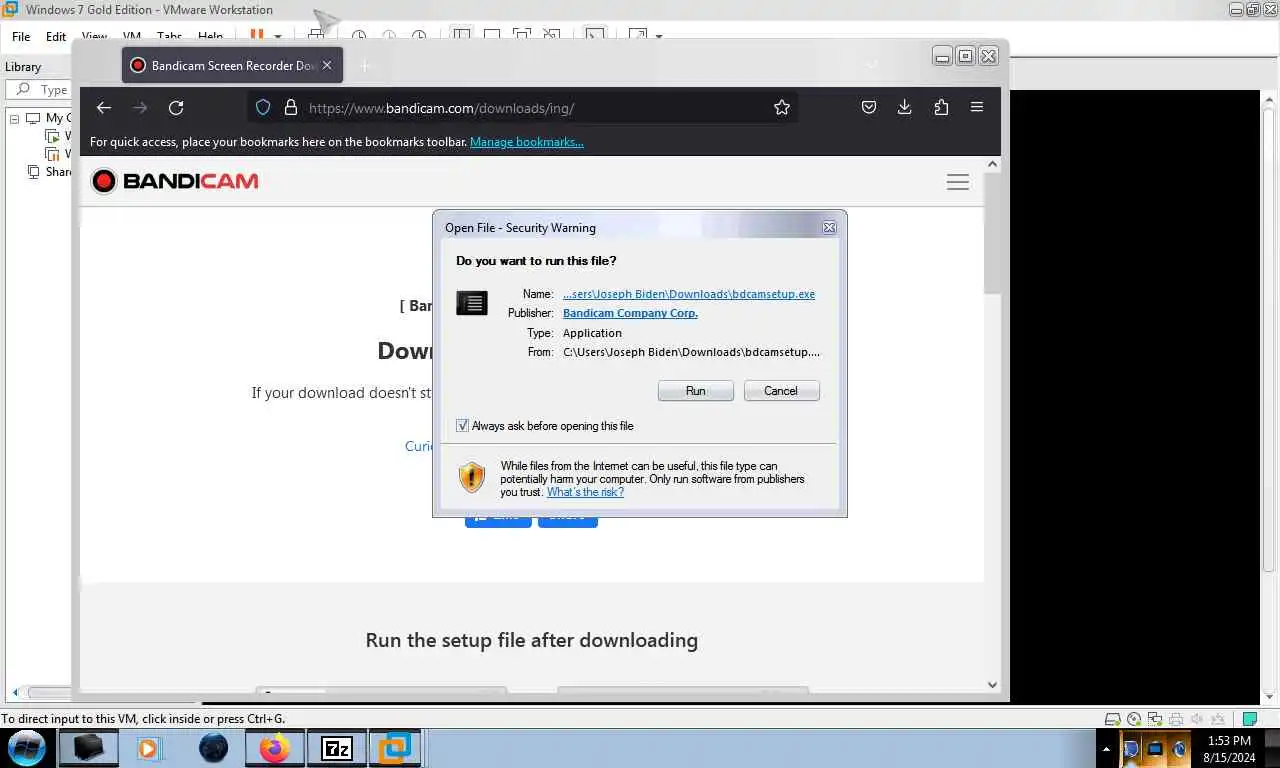The image size is (1280, 768).
Task: Reload the Bandicam download page
Action: click(176, 108)
